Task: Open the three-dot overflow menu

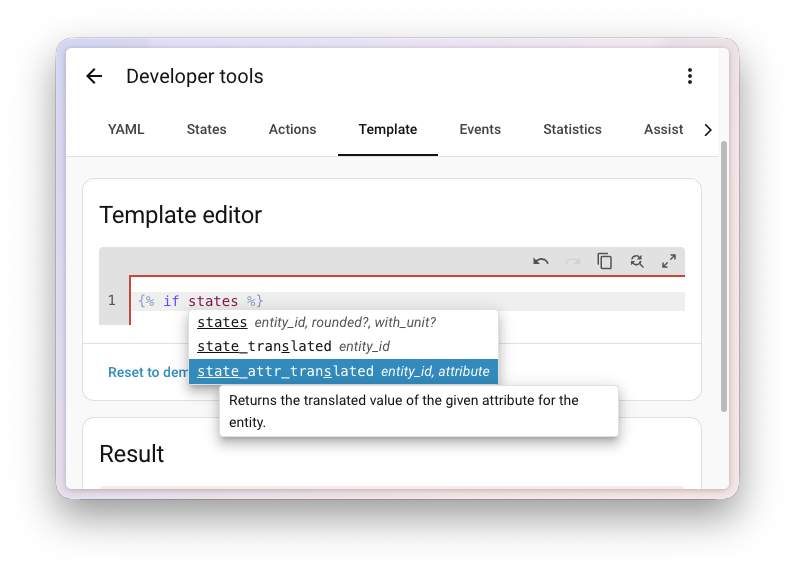Action: pos(690,77)
